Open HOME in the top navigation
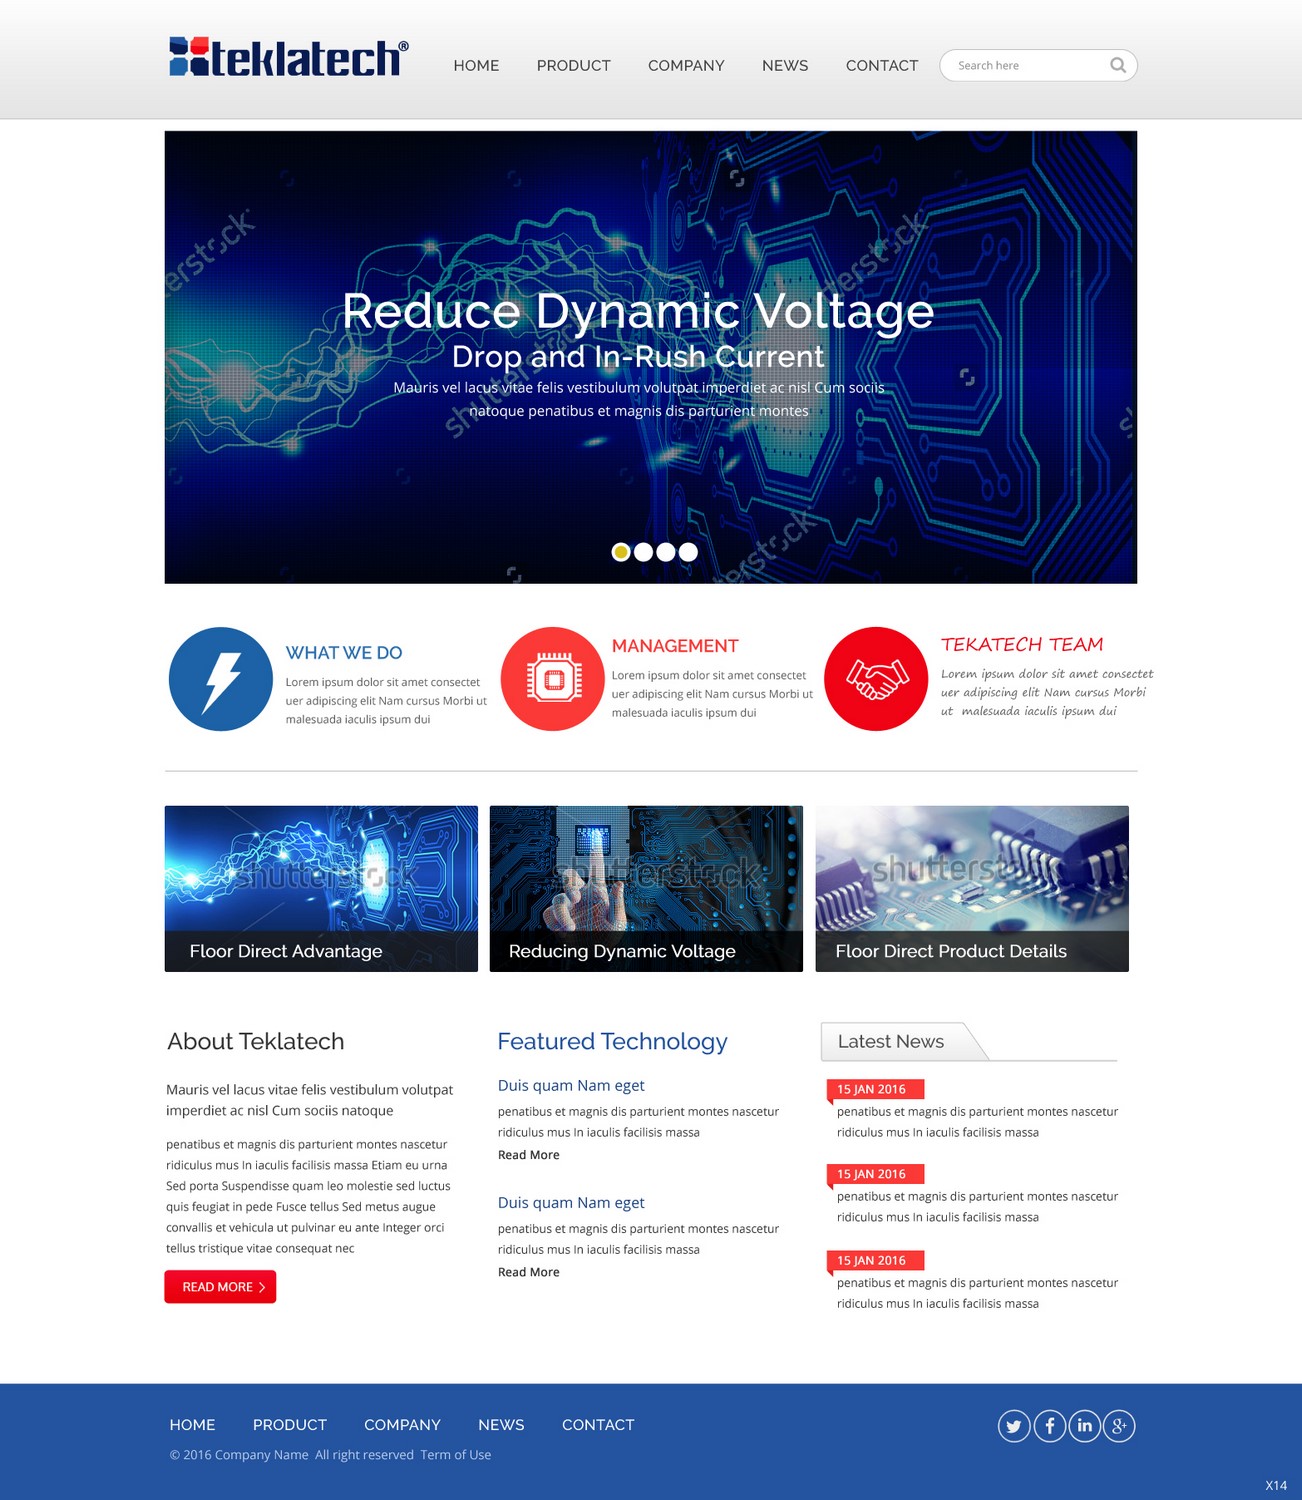The width and height of the screenshot is (1302, 1500). tap(476, 66)
